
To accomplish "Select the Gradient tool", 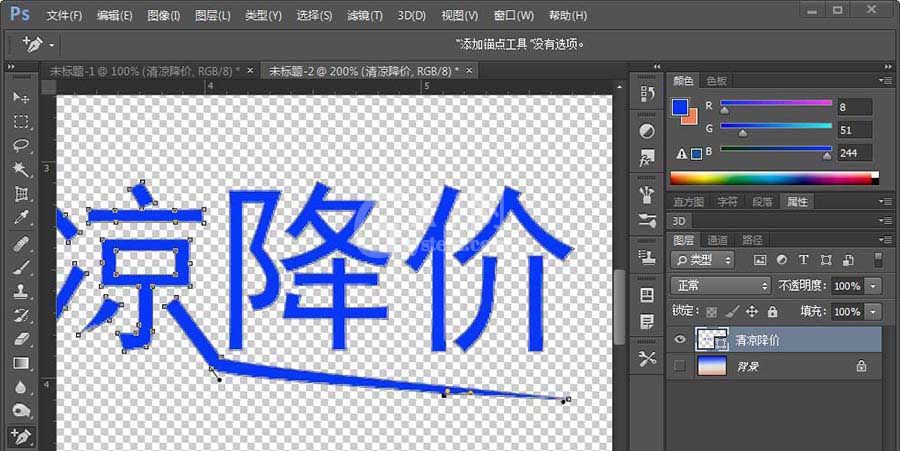I will tap(21, 364).
